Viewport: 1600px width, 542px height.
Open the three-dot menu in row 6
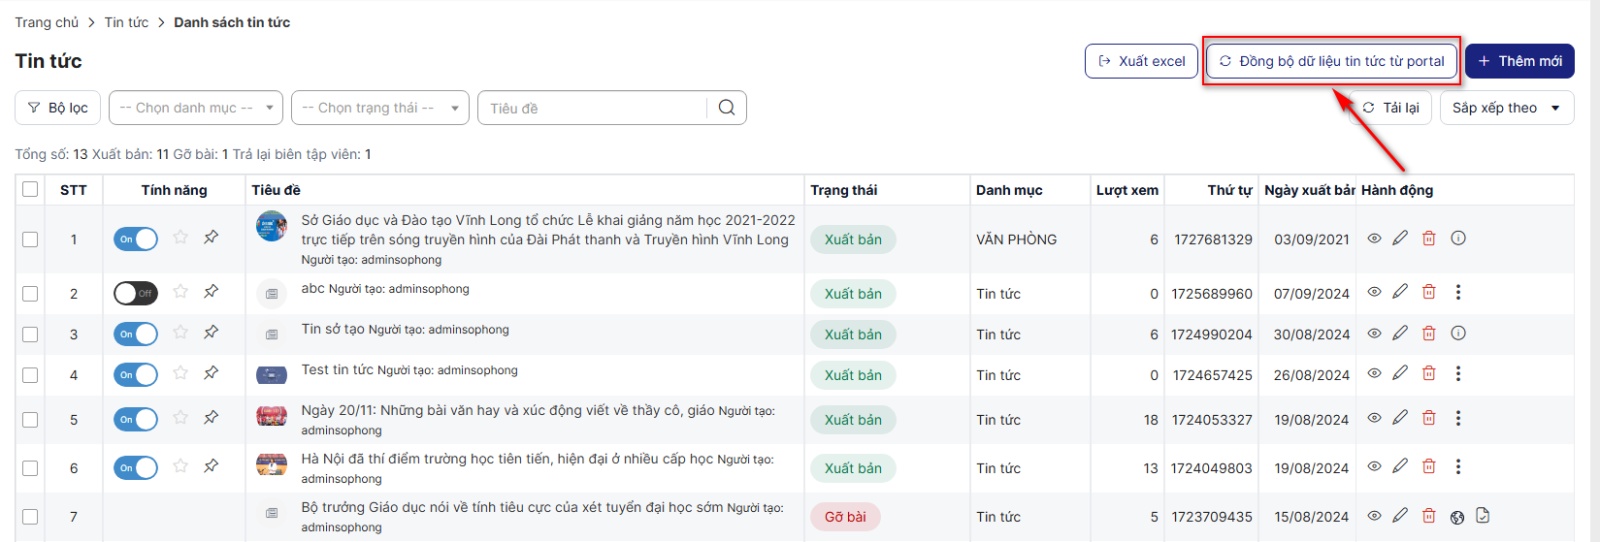tap(1458, 467)
